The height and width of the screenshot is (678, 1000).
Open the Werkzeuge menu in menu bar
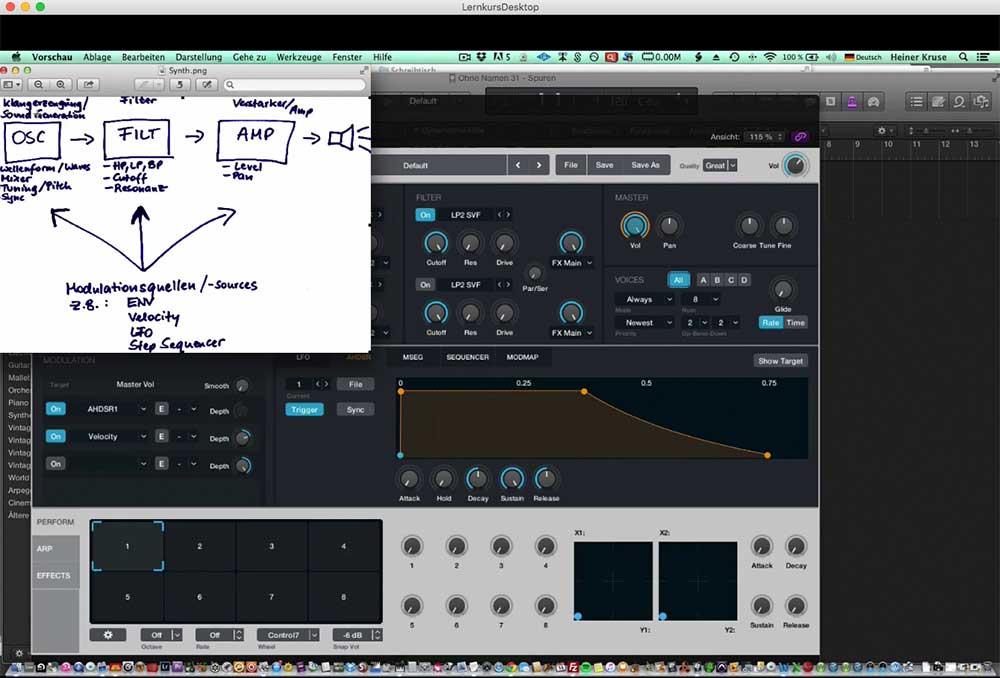(298, 58)
